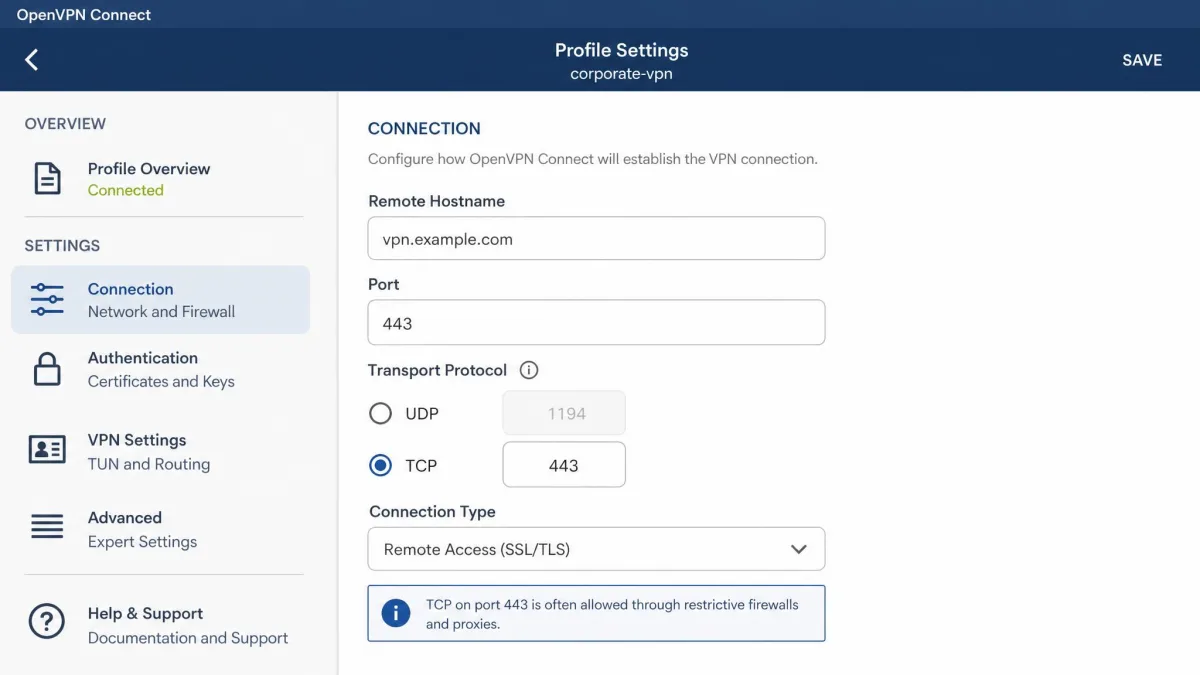Click the Remote Hostname label
This screenshot has width=1200, height=675.
[436, 201]
